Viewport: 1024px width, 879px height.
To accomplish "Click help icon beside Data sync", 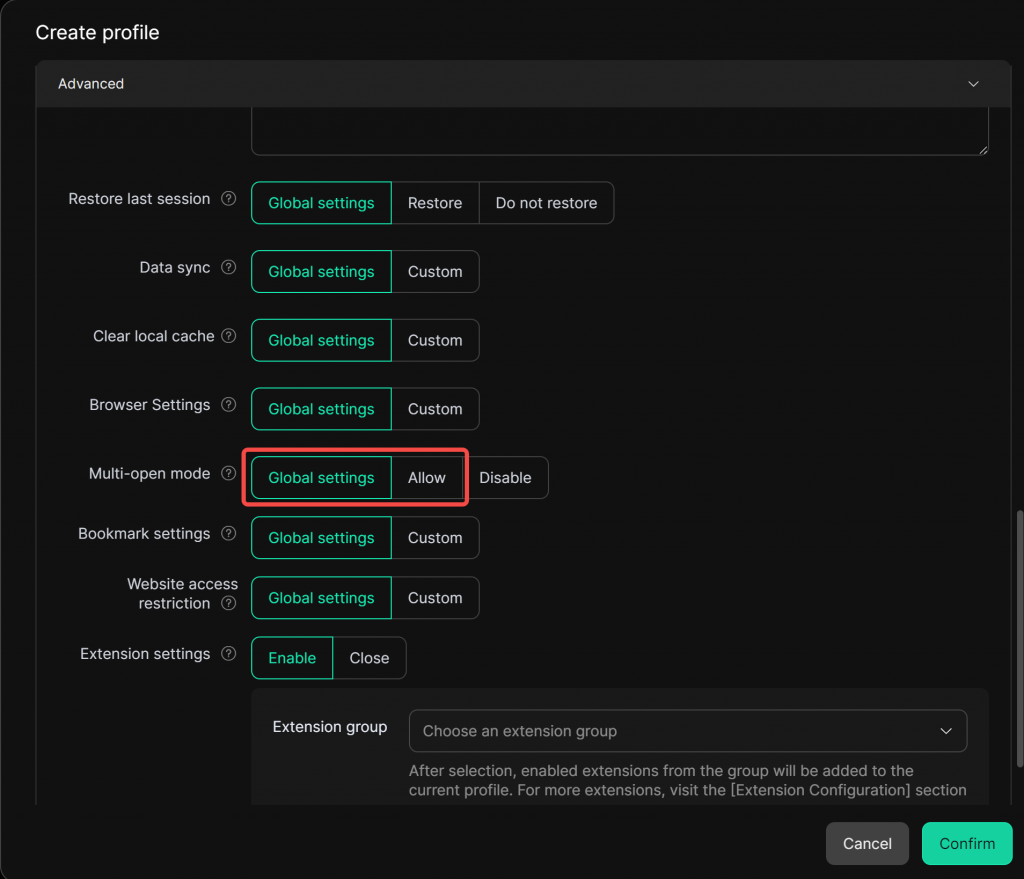I will coord(228,268).
